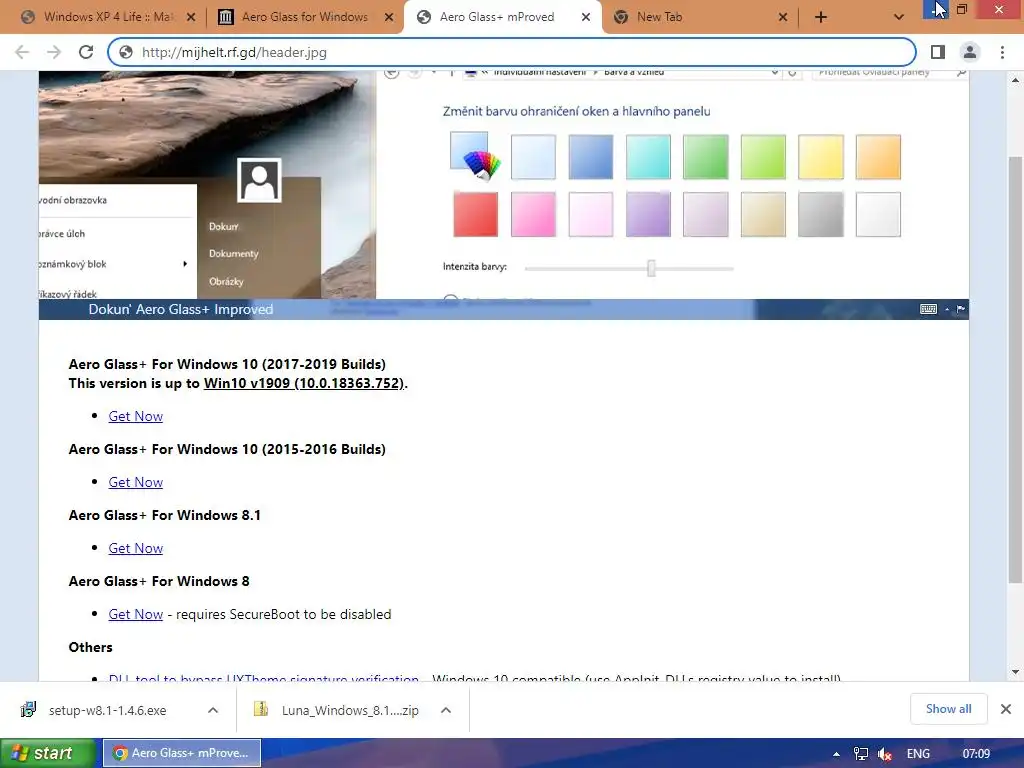Show hidden system tray icons
Screen dimensions: 1024x768
(x=836, y=754)
